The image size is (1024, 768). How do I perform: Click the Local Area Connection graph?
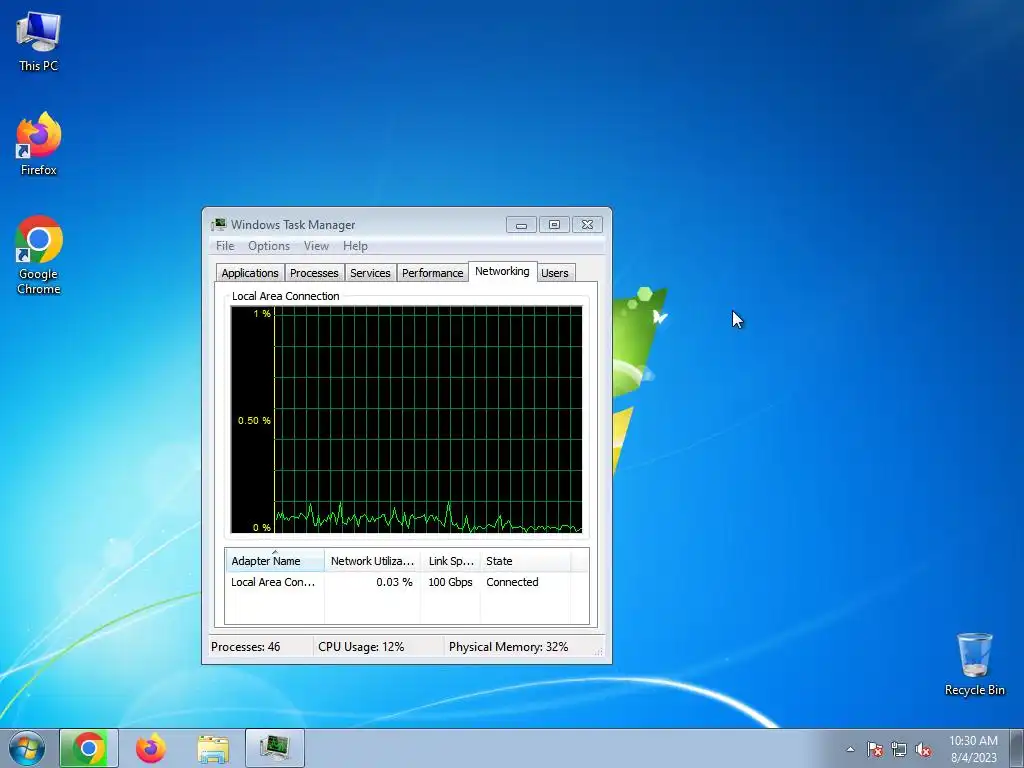click(406, 420)
